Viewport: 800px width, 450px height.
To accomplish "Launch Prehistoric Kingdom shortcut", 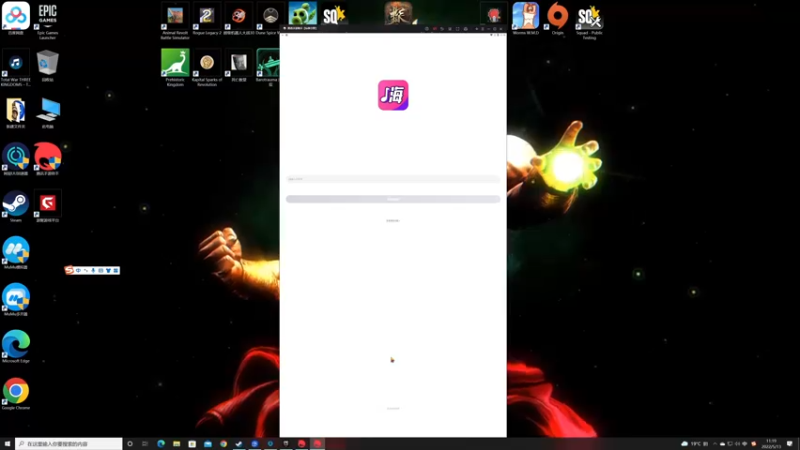I will pyautogui.click(x=175, y=65).
